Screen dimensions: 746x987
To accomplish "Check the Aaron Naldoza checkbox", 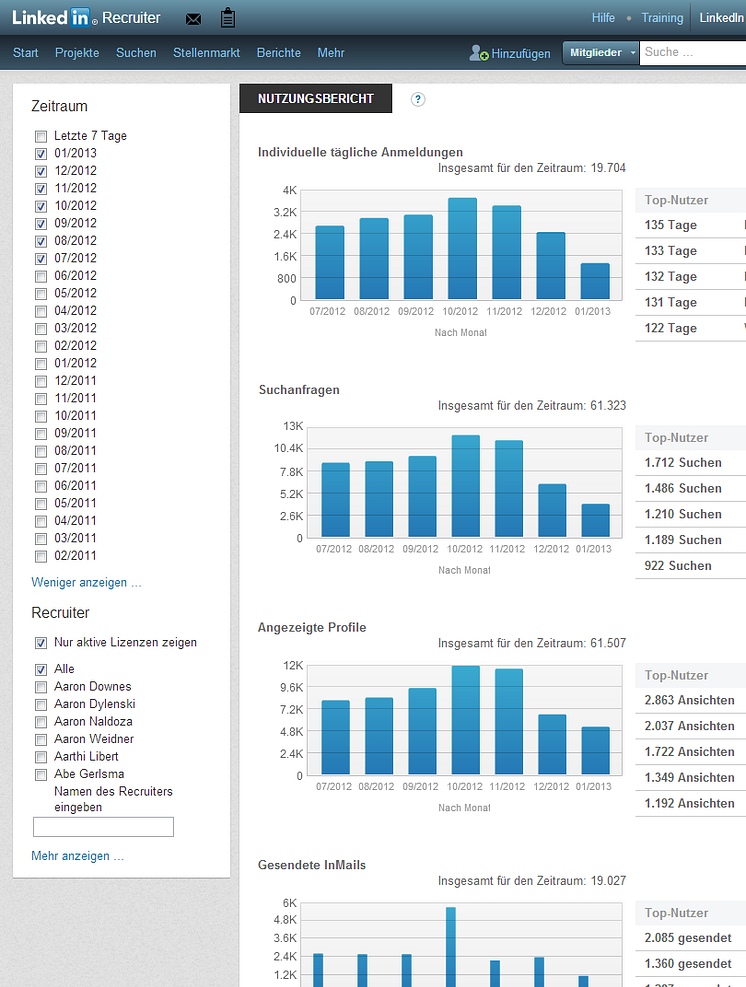I will [x=41, y=722].
